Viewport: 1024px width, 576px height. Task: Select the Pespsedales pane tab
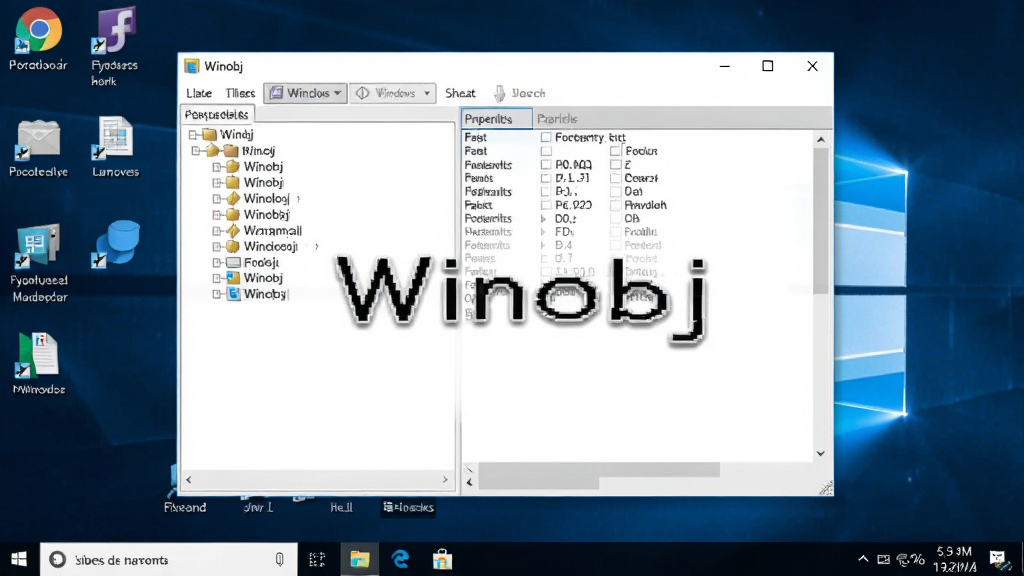tap(217, 114)
